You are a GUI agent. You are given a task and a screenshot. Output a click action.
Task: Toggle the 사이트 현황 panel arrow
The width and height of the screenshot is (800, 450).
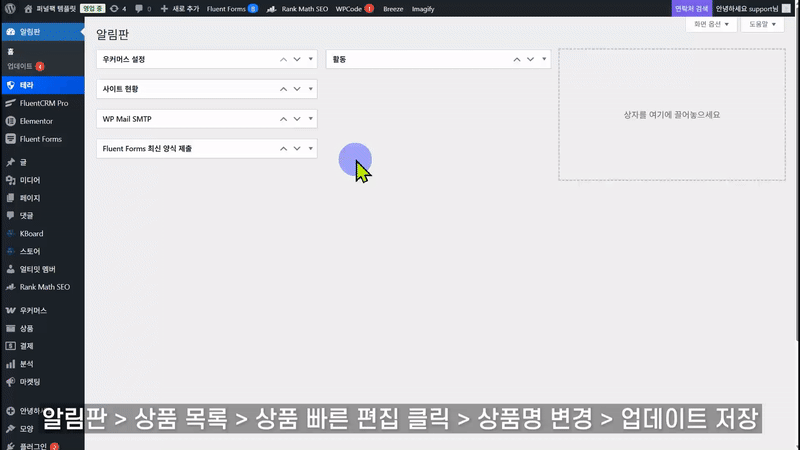coord(310,89)
